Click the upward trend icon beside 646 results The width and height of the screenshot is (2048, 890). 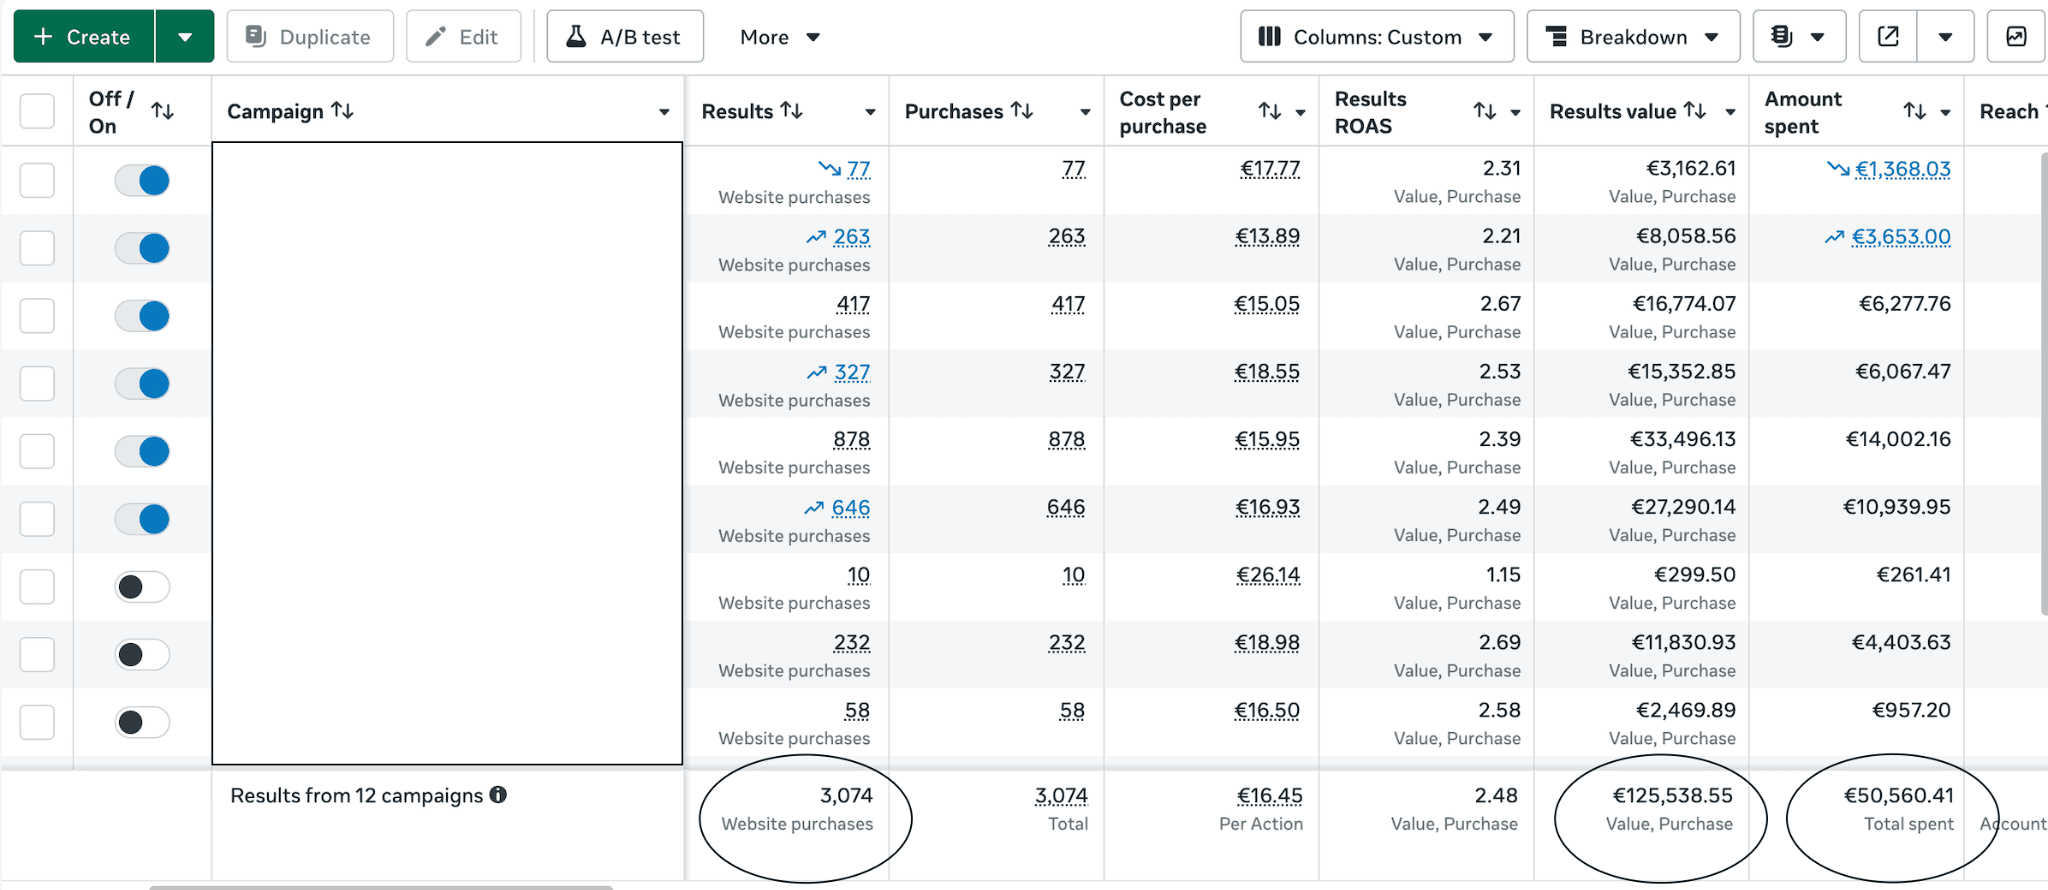tap(814, 508)
